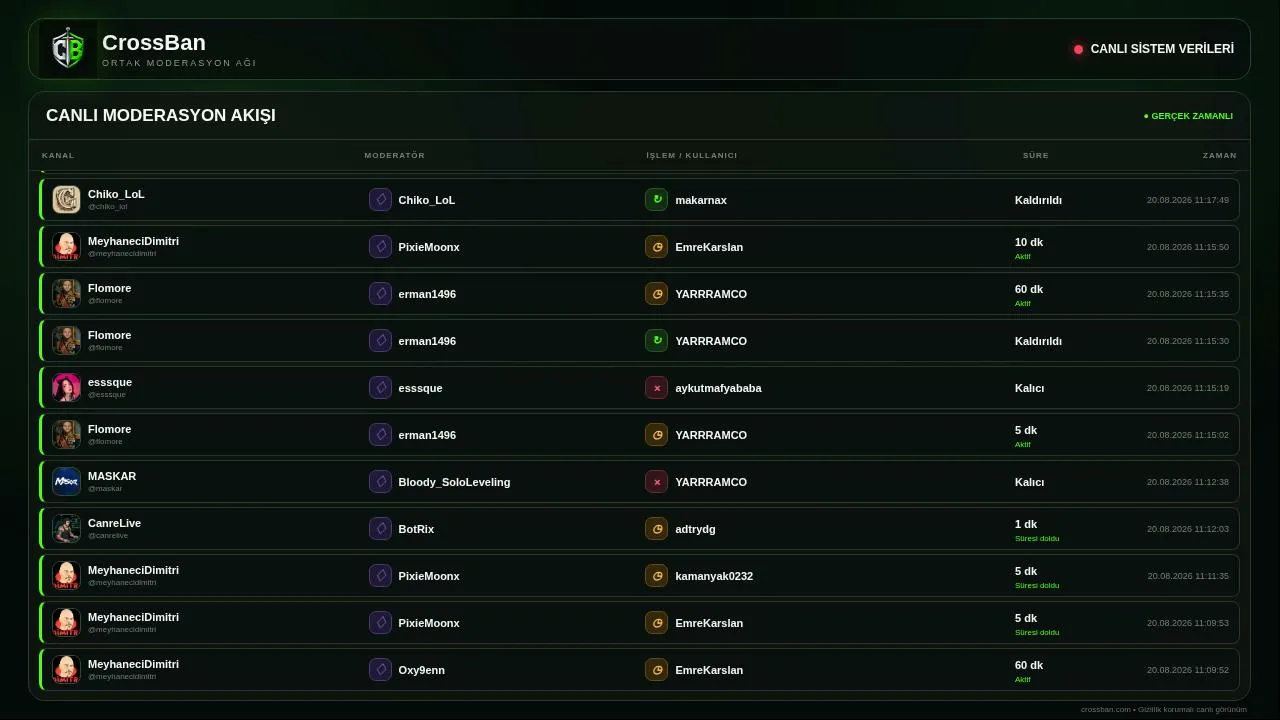Open the MASKAR channel avatar

click(x=66, y=482)
